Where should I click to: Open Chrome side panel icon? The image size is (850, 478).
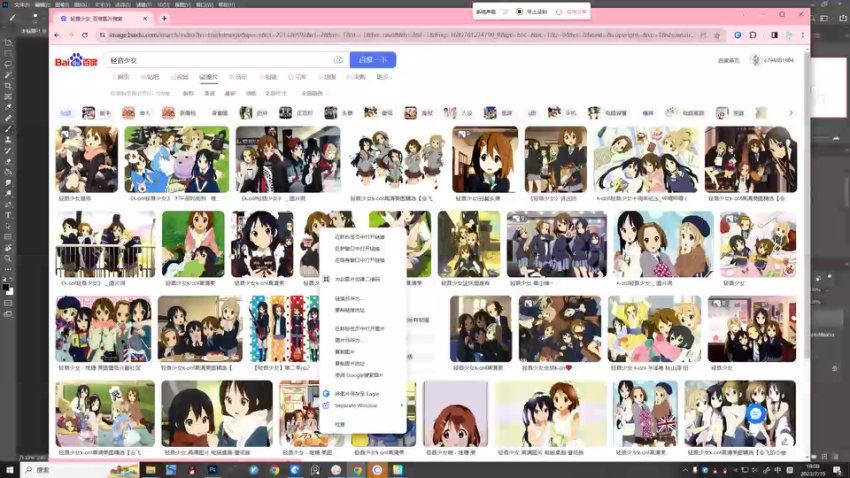coord(774,35)
